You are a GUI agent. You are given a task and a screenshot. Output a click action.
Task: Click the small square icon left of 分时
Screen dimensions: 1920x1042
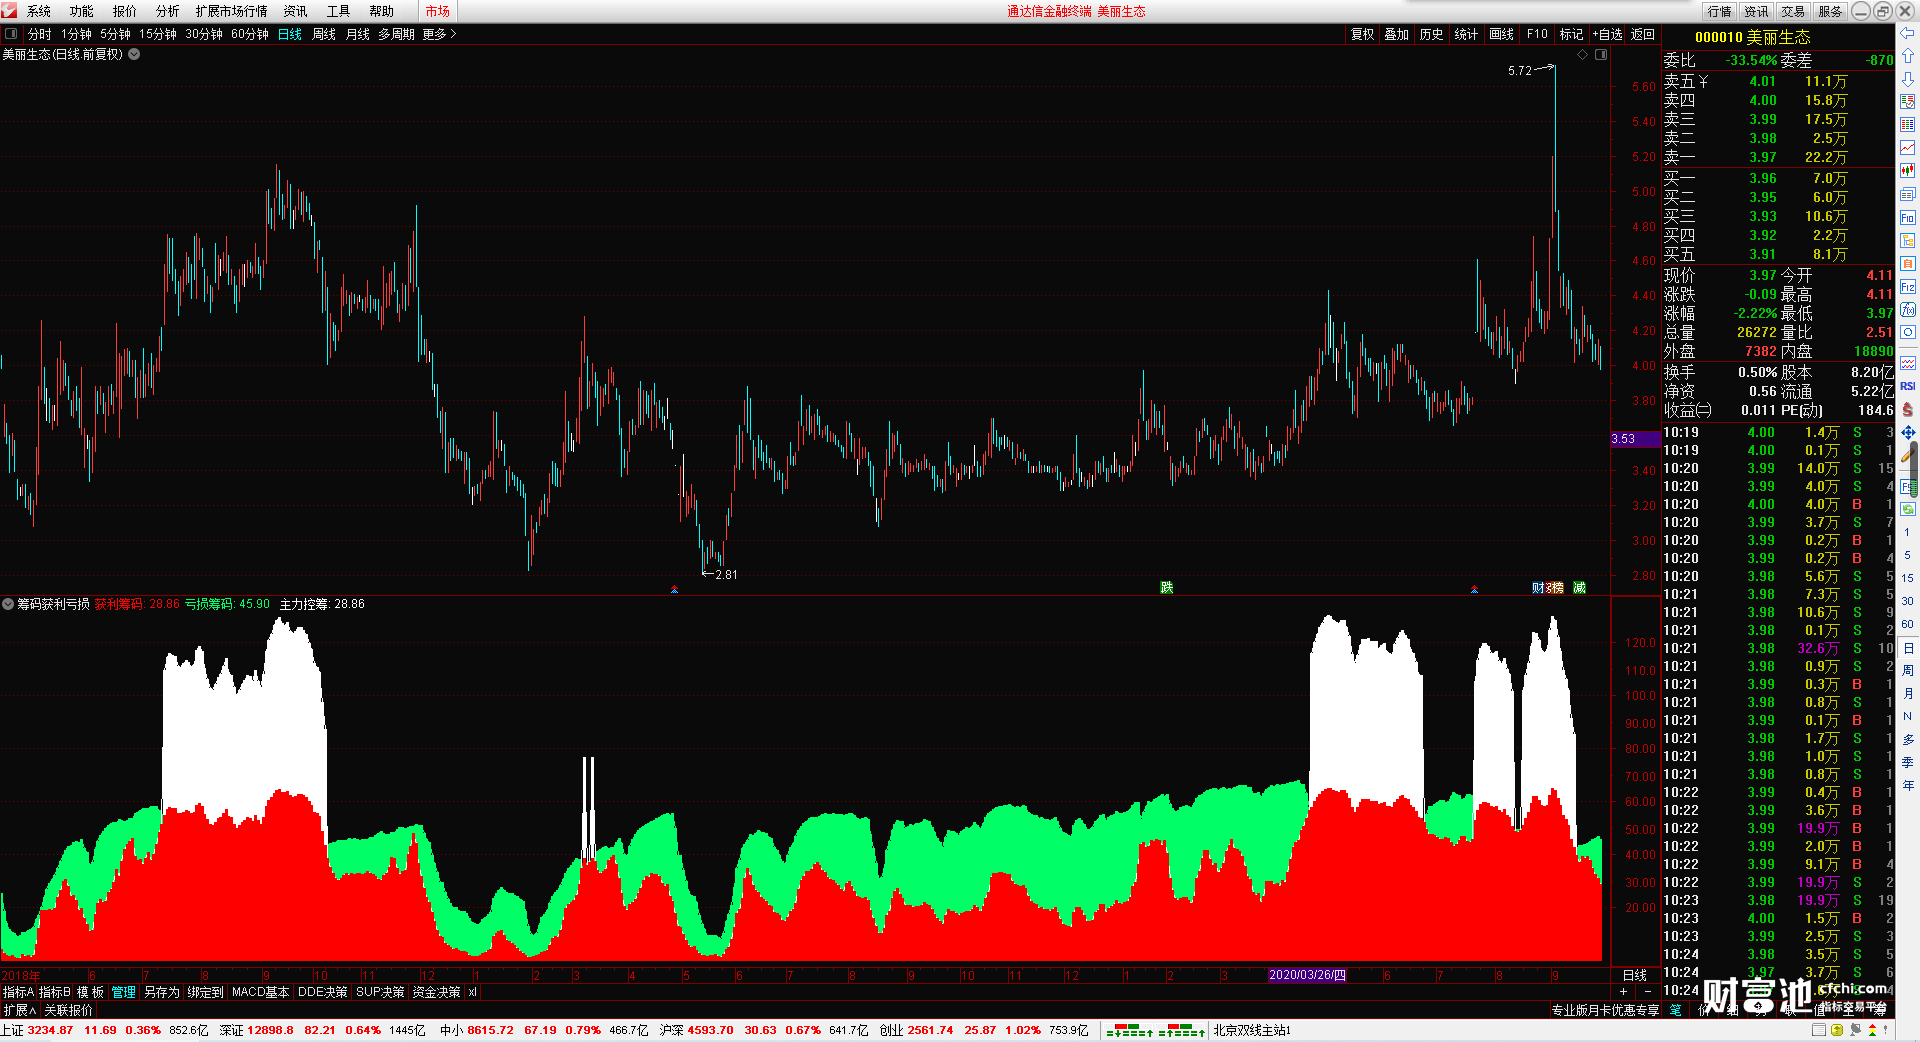click(11, 33)
